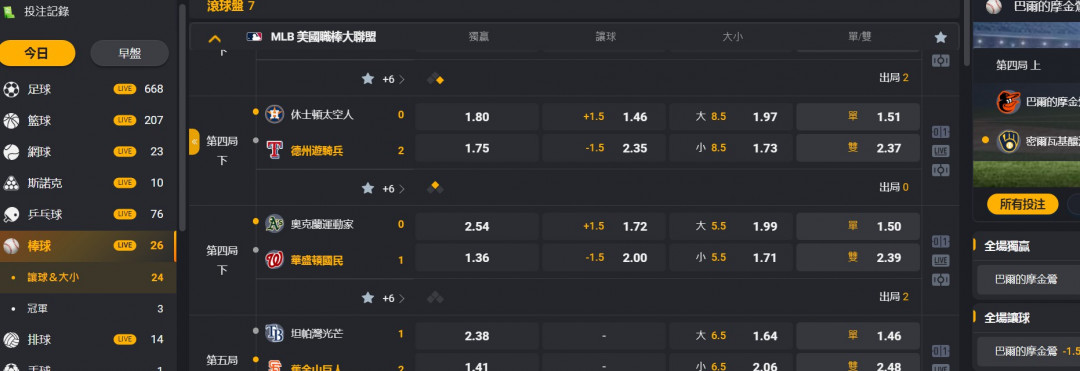Select the 今日 today tab
Viewport: 1080px width, 371px height.
click(x=37, y=54)
